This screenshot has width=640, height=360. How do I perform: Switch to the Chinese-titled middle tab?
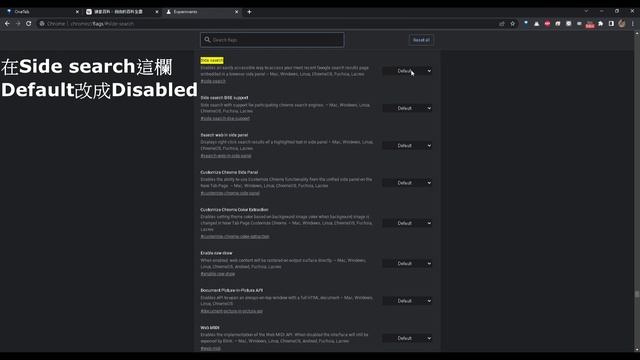(122, 12)
